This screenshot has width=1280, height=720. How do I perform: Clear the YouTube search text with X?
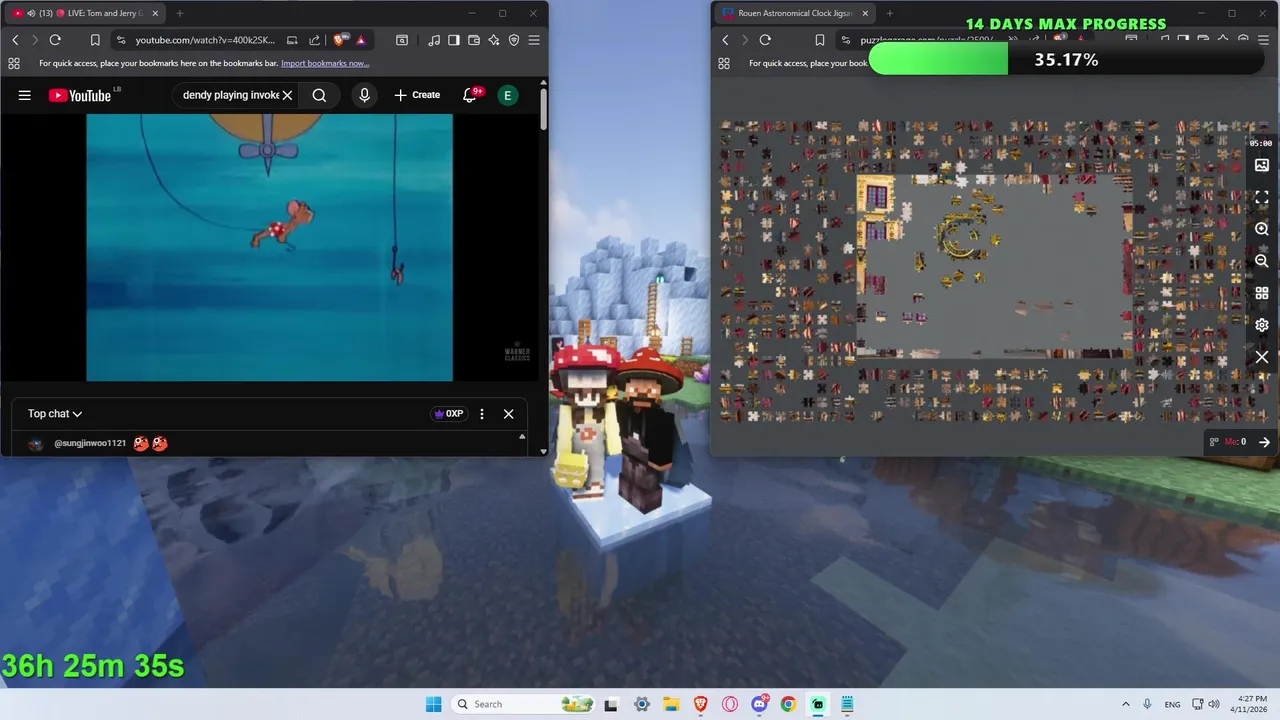(x=287, y=95)
